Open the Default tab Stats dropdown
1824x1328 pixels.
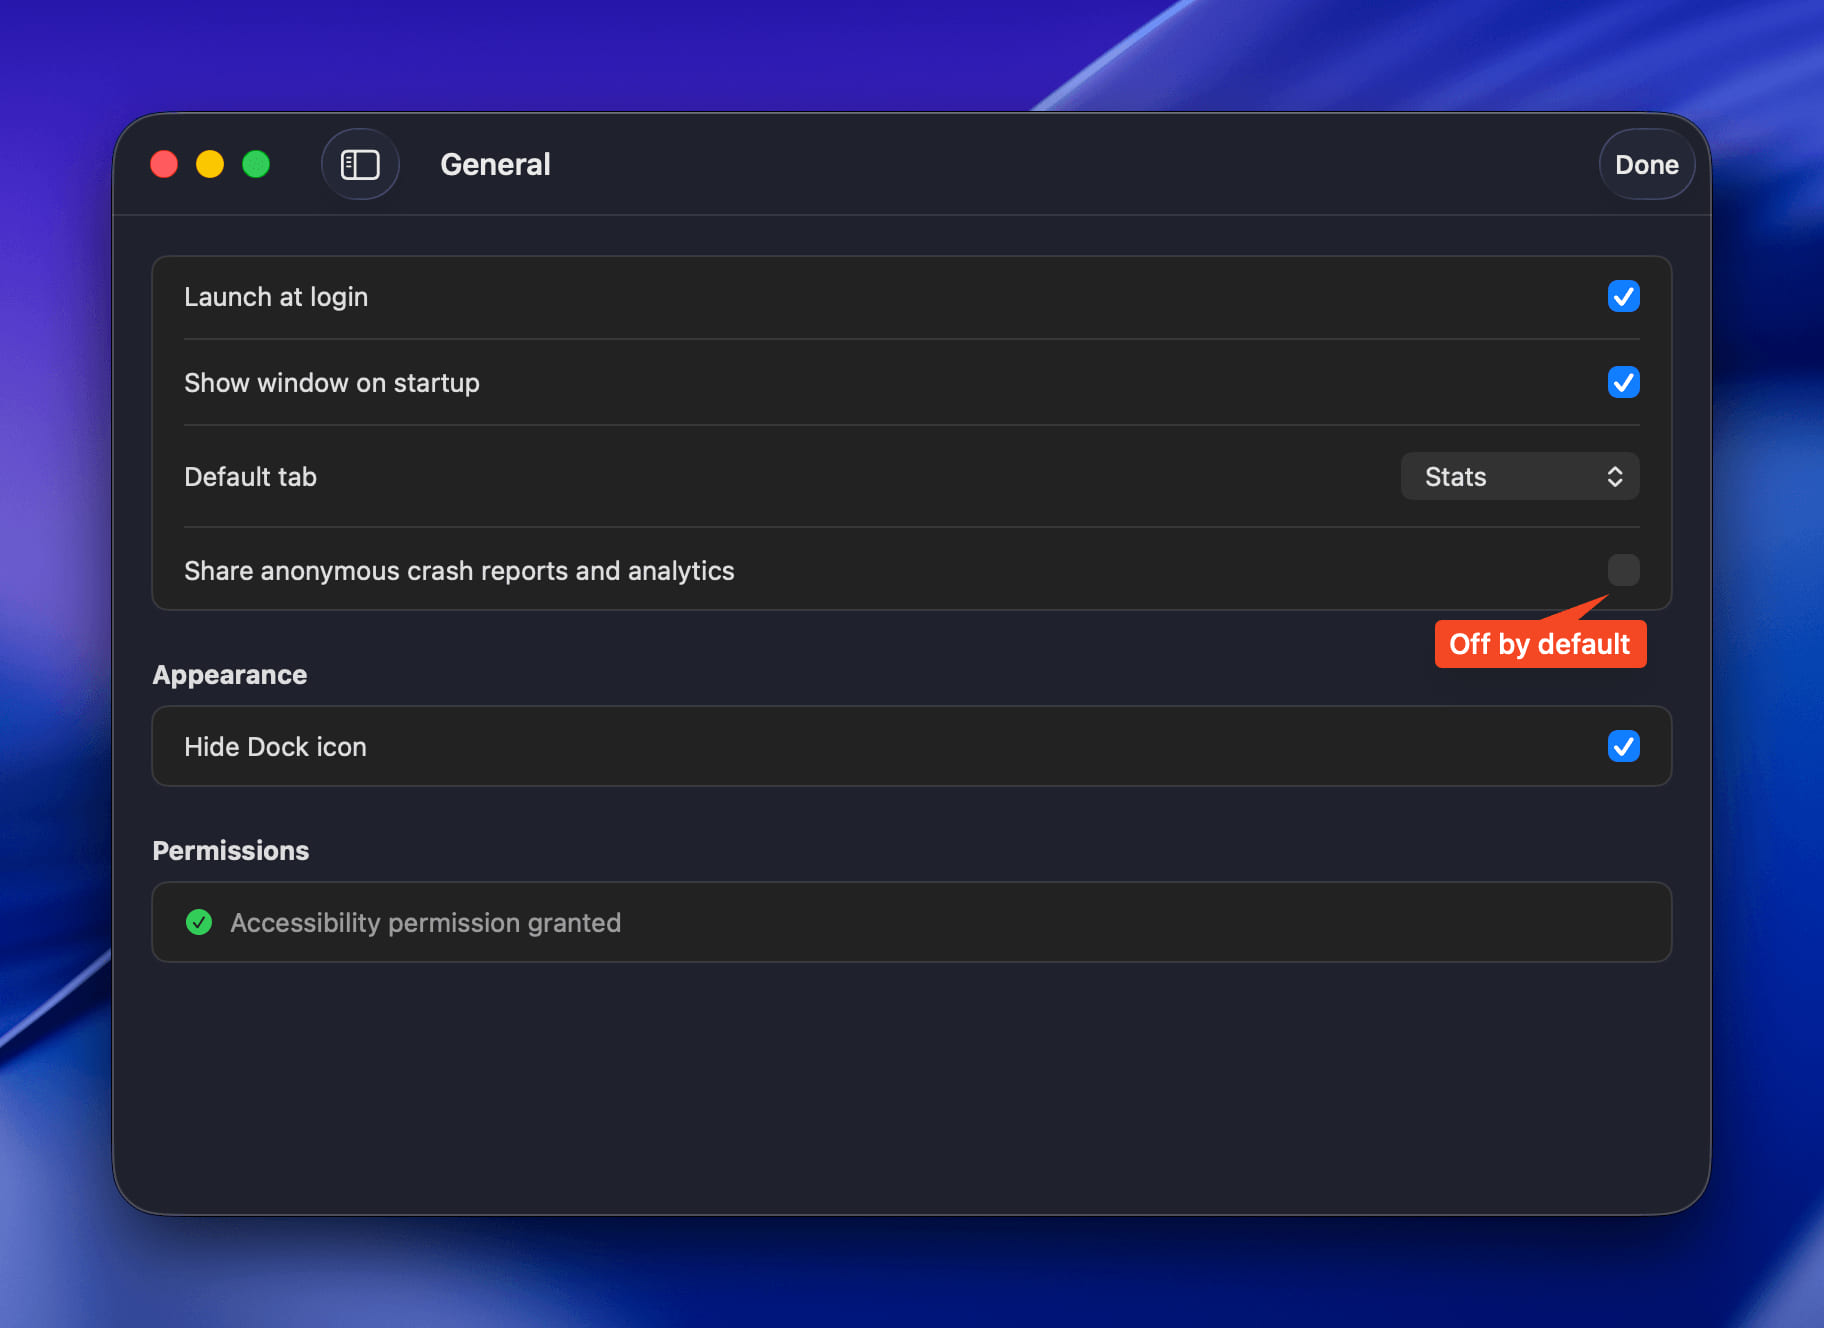click(1518, 477)
